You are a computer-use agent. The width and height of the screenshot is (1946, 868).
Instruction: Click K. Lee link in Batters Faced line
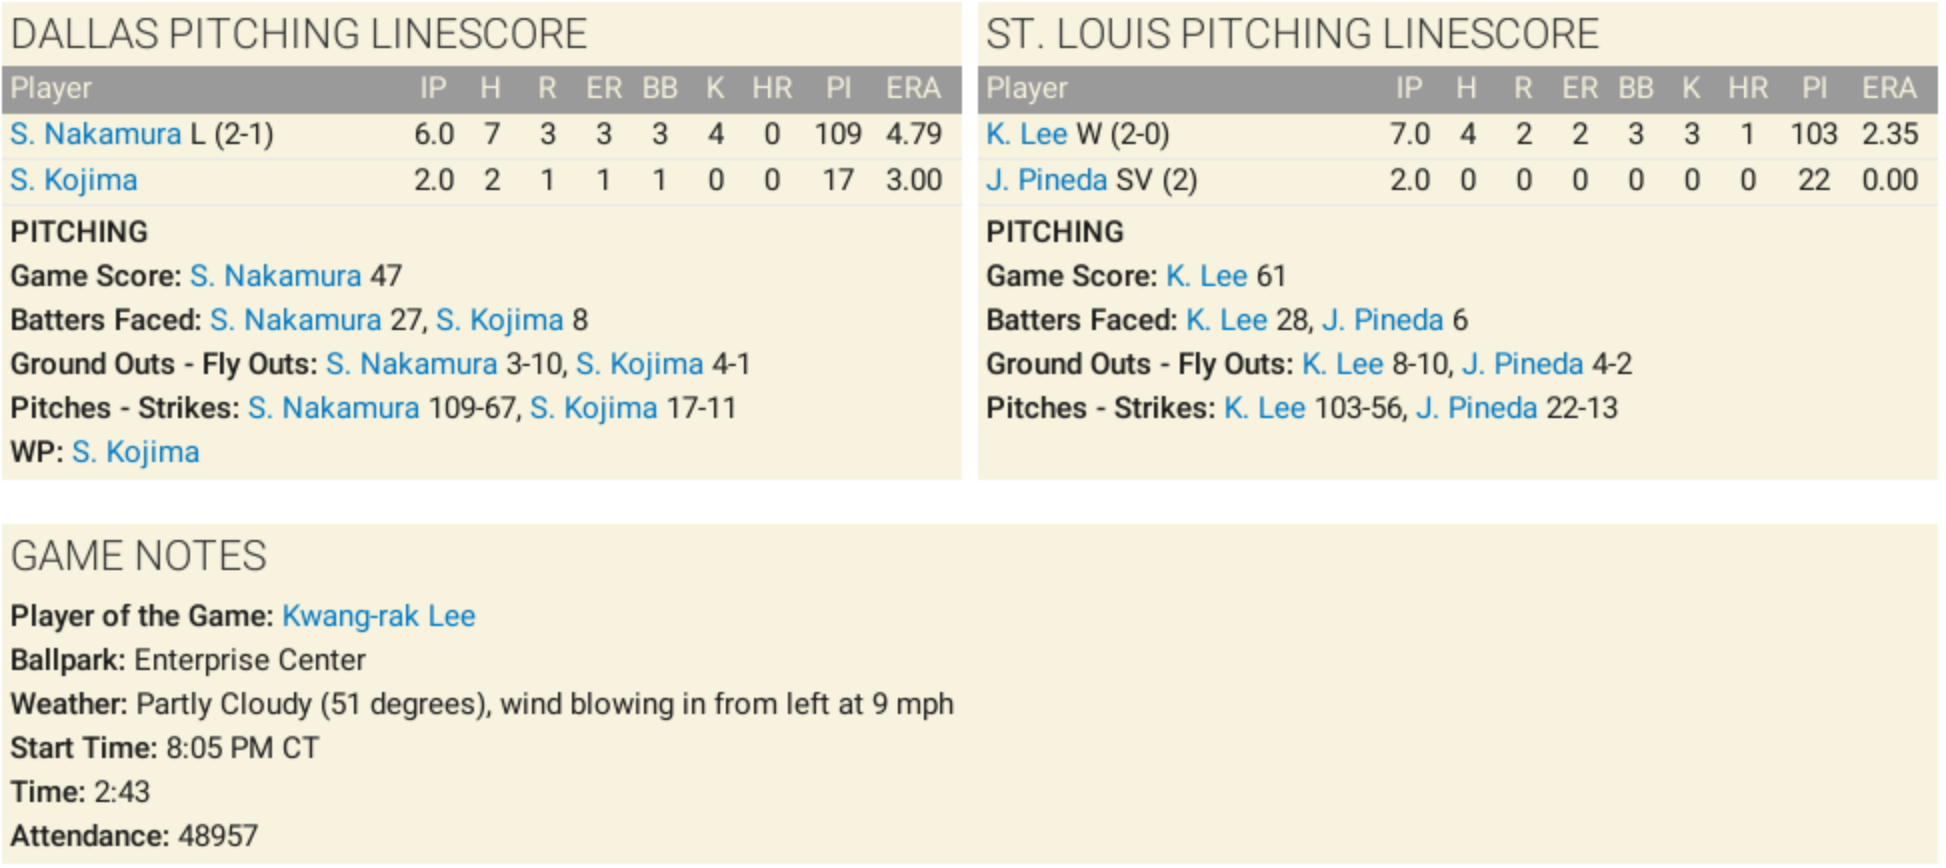tap(1226, 320)
